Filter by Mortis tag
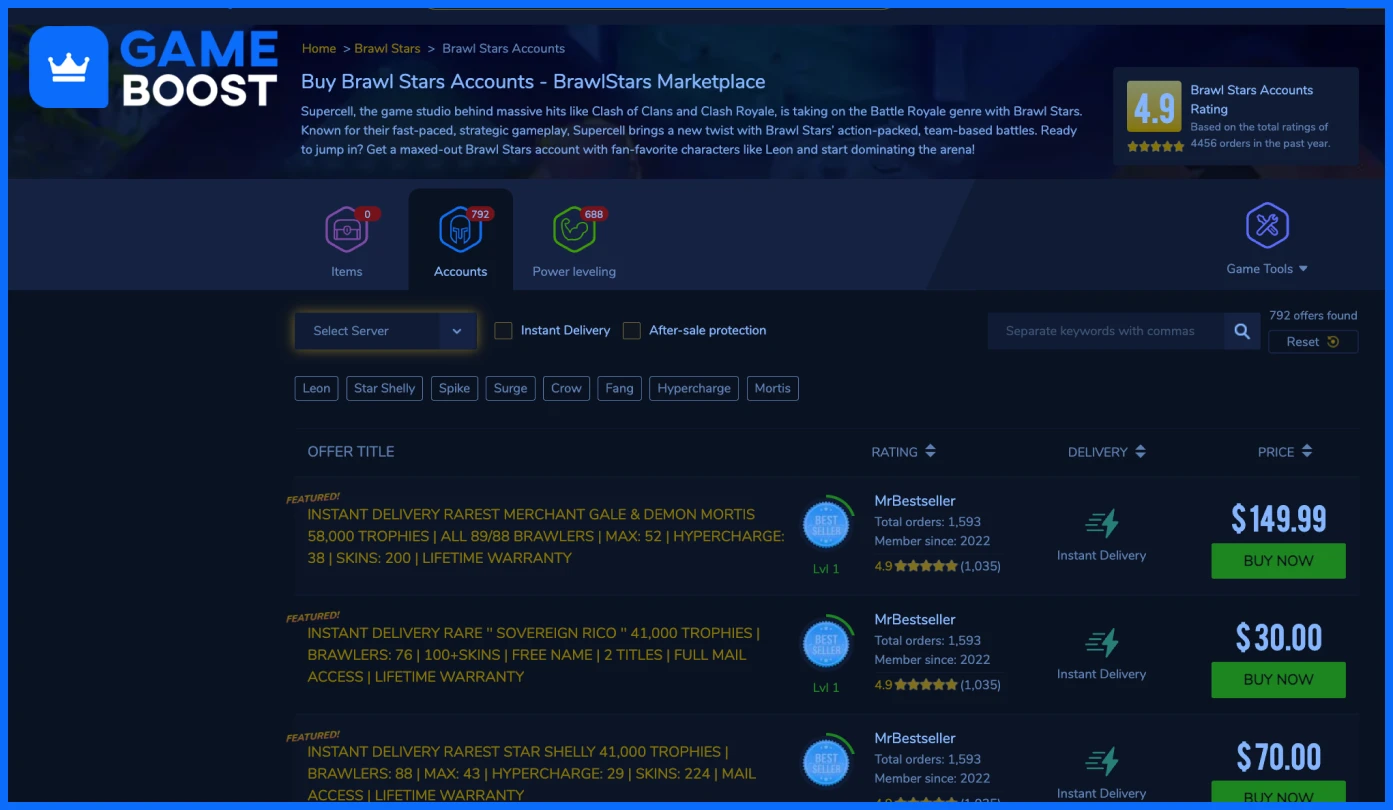 (772, 388)
